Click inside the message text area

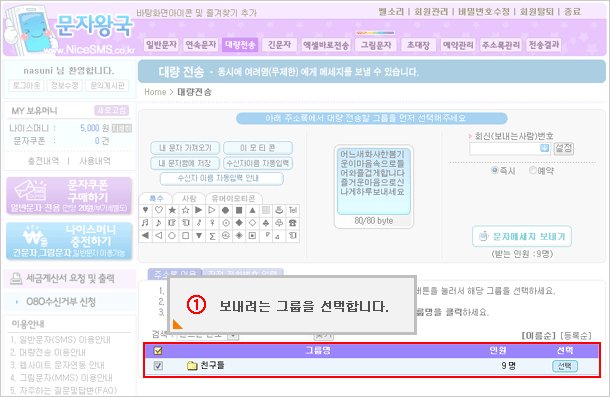coord(373,181)
